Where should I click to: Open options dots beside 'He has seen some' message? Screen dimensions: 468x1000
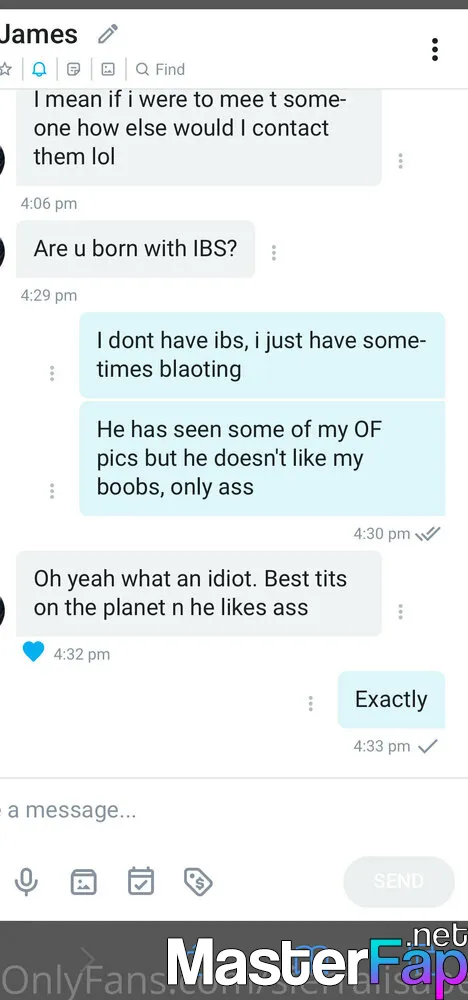point(52,490)
